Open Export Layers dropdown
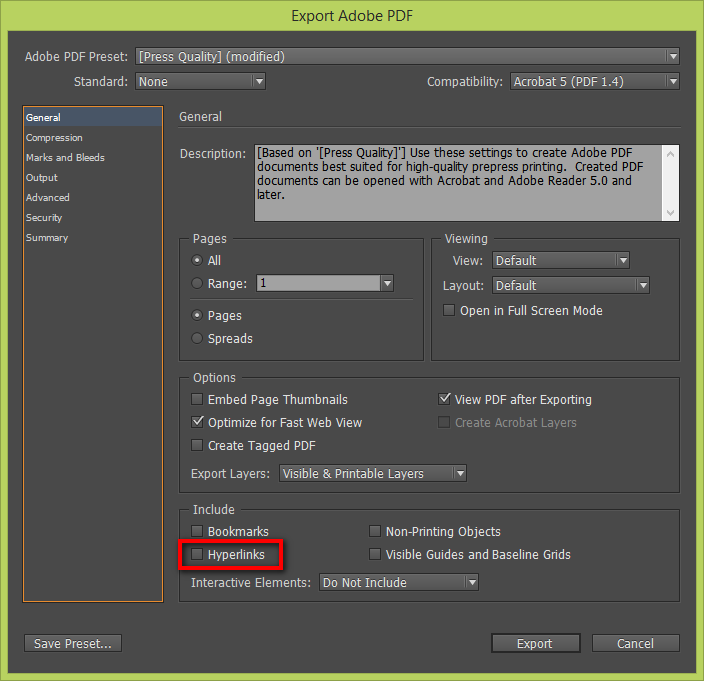This screenshot has height=681, width=704. coord(373,473)
